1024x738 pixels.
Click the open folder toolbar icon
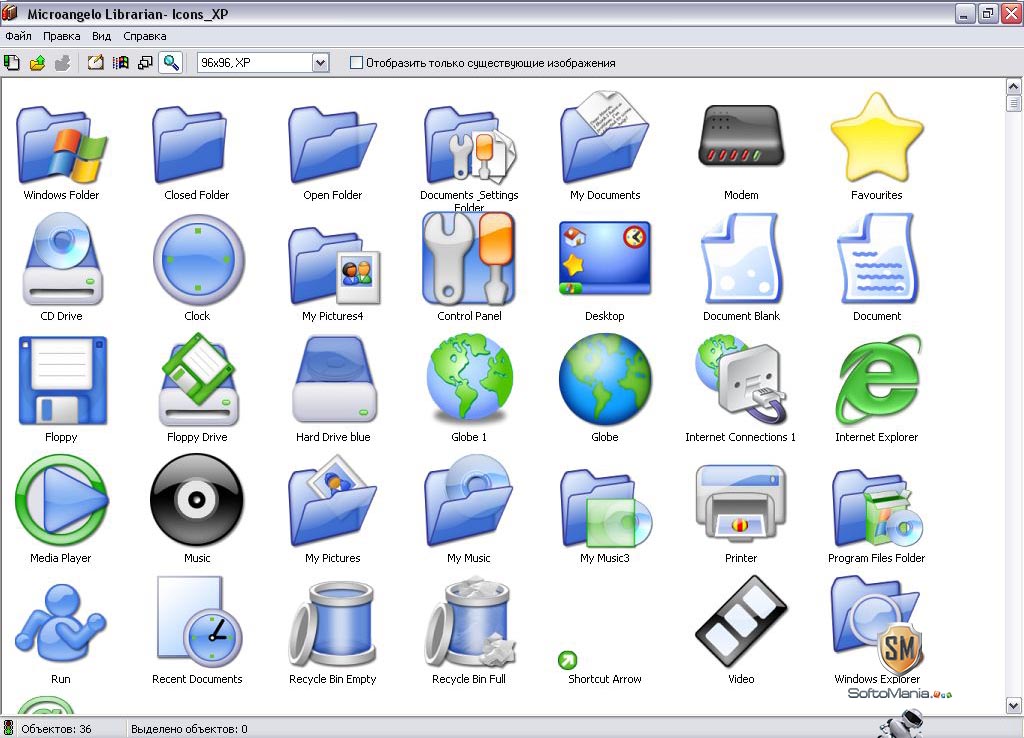[37, 63]
